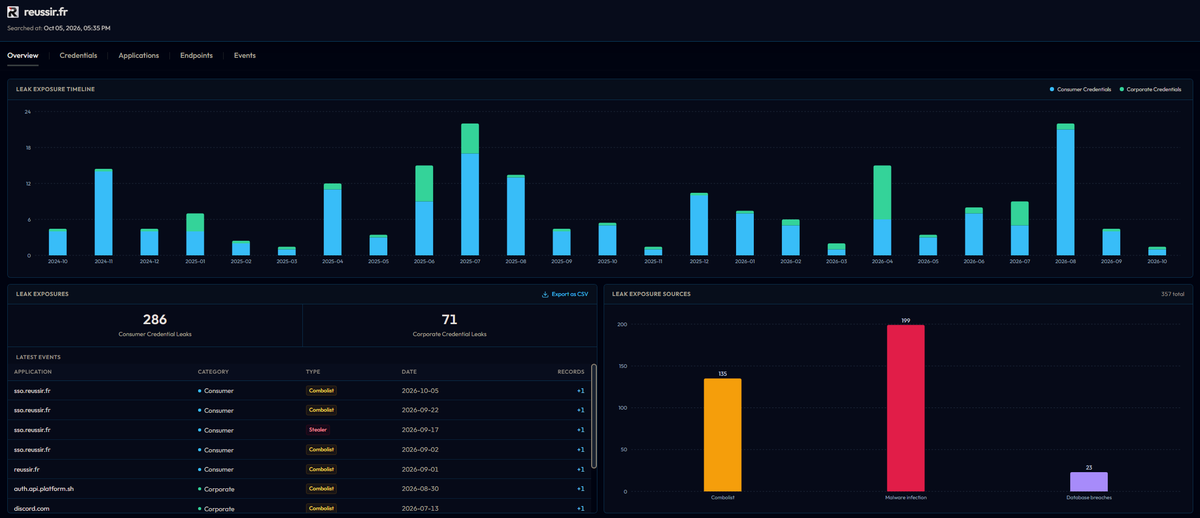Click the 2025-12 timeline bar
Image resolution: width=1200 pixels, height=518 pixels.
[699, 224]
